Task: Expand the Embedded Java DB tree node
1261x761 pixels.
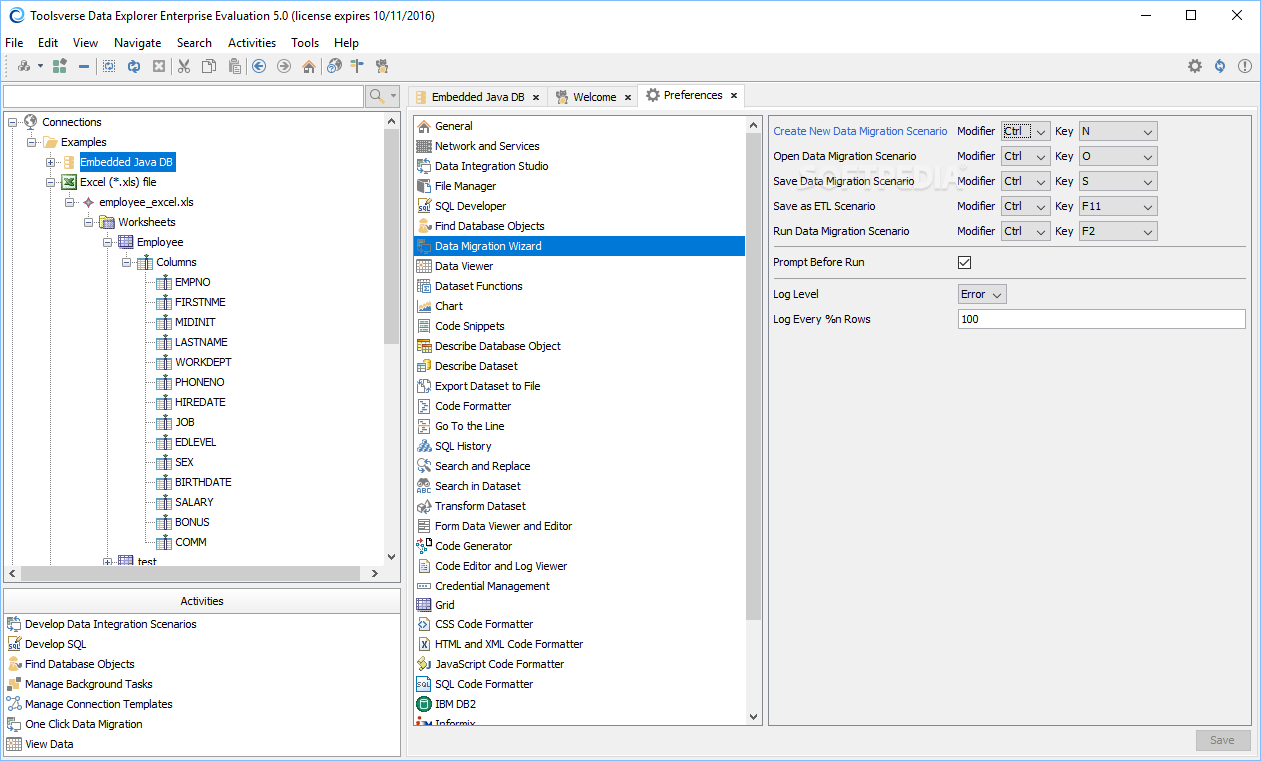Action: point(51,162)
